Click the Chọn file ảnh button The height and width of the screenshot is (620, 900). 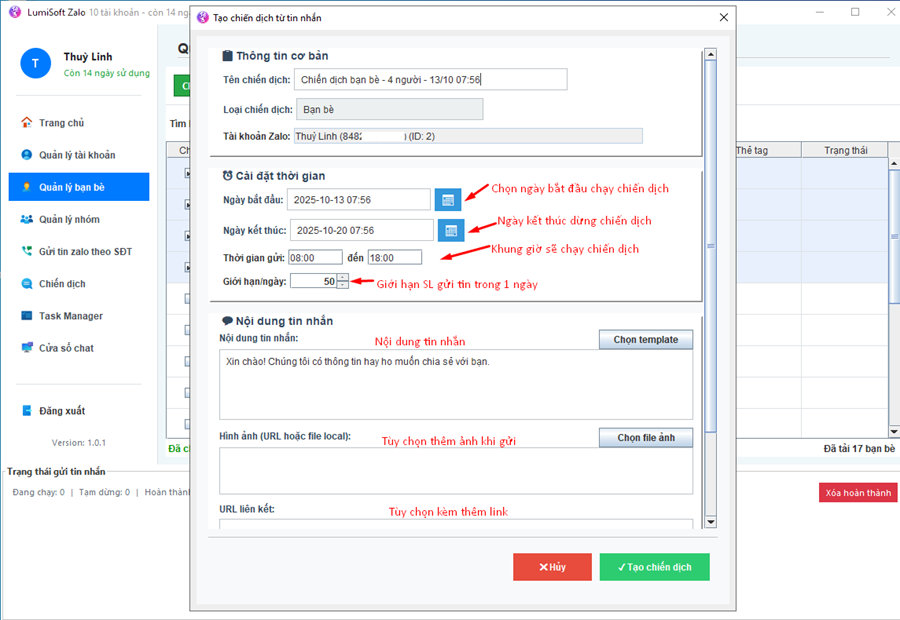click(x=645, y=438)
